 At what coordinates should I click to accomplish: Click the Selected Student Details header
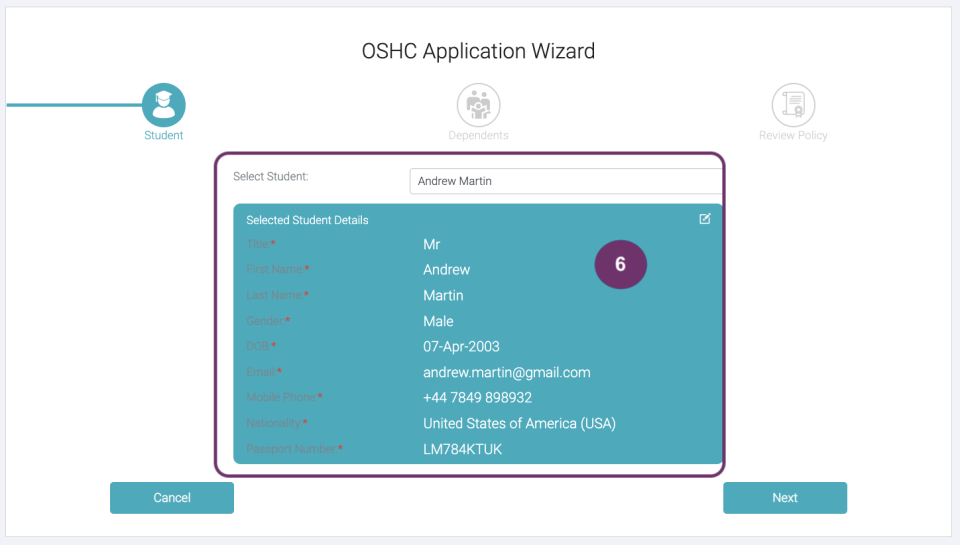pyautogui.click(x=307, y=220)
